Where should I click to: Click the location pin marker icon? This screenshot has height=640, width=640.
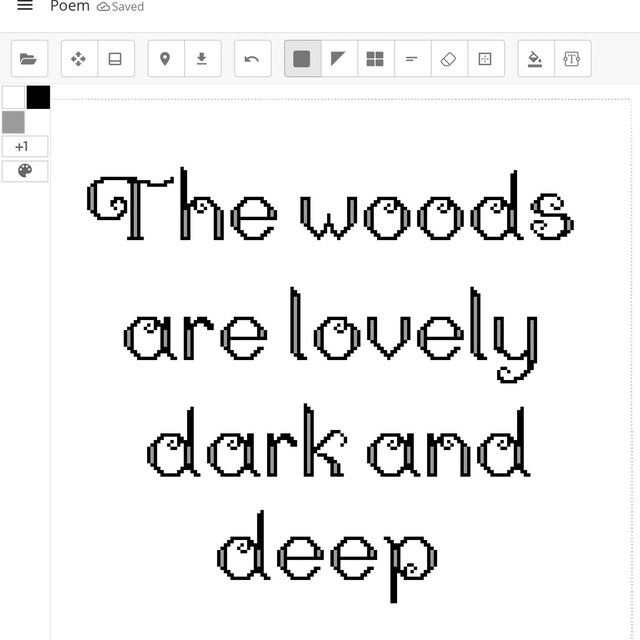click(166, 59)
